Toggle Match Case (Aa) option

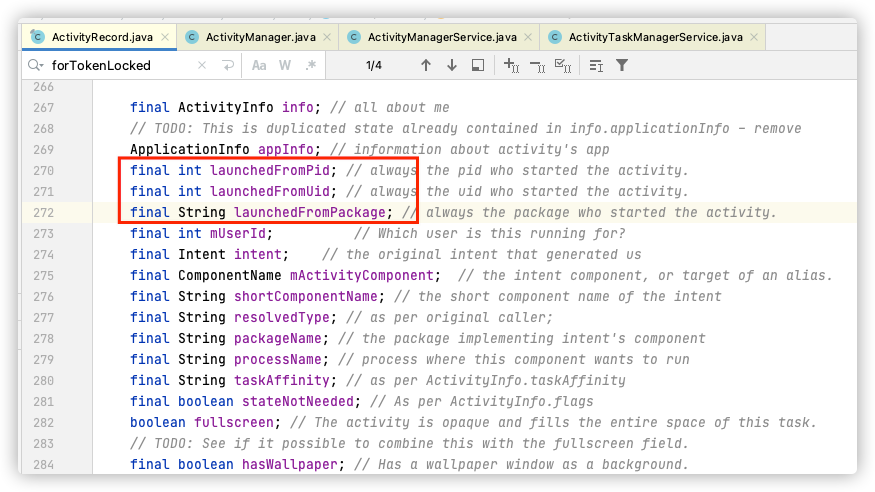pyautogui.click(x=259, y=65)
